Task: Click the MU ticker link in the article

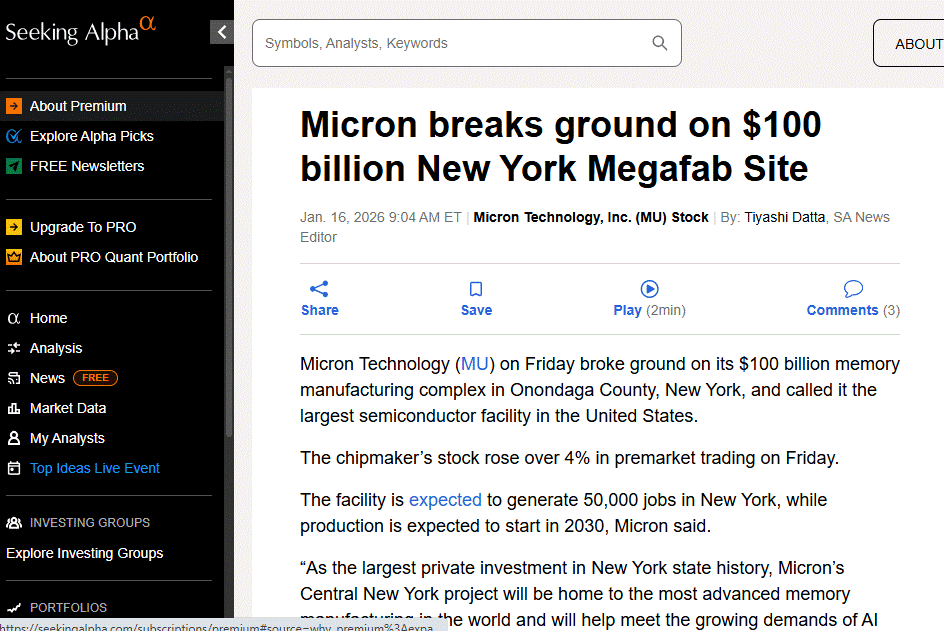Action: click(475, 364)
